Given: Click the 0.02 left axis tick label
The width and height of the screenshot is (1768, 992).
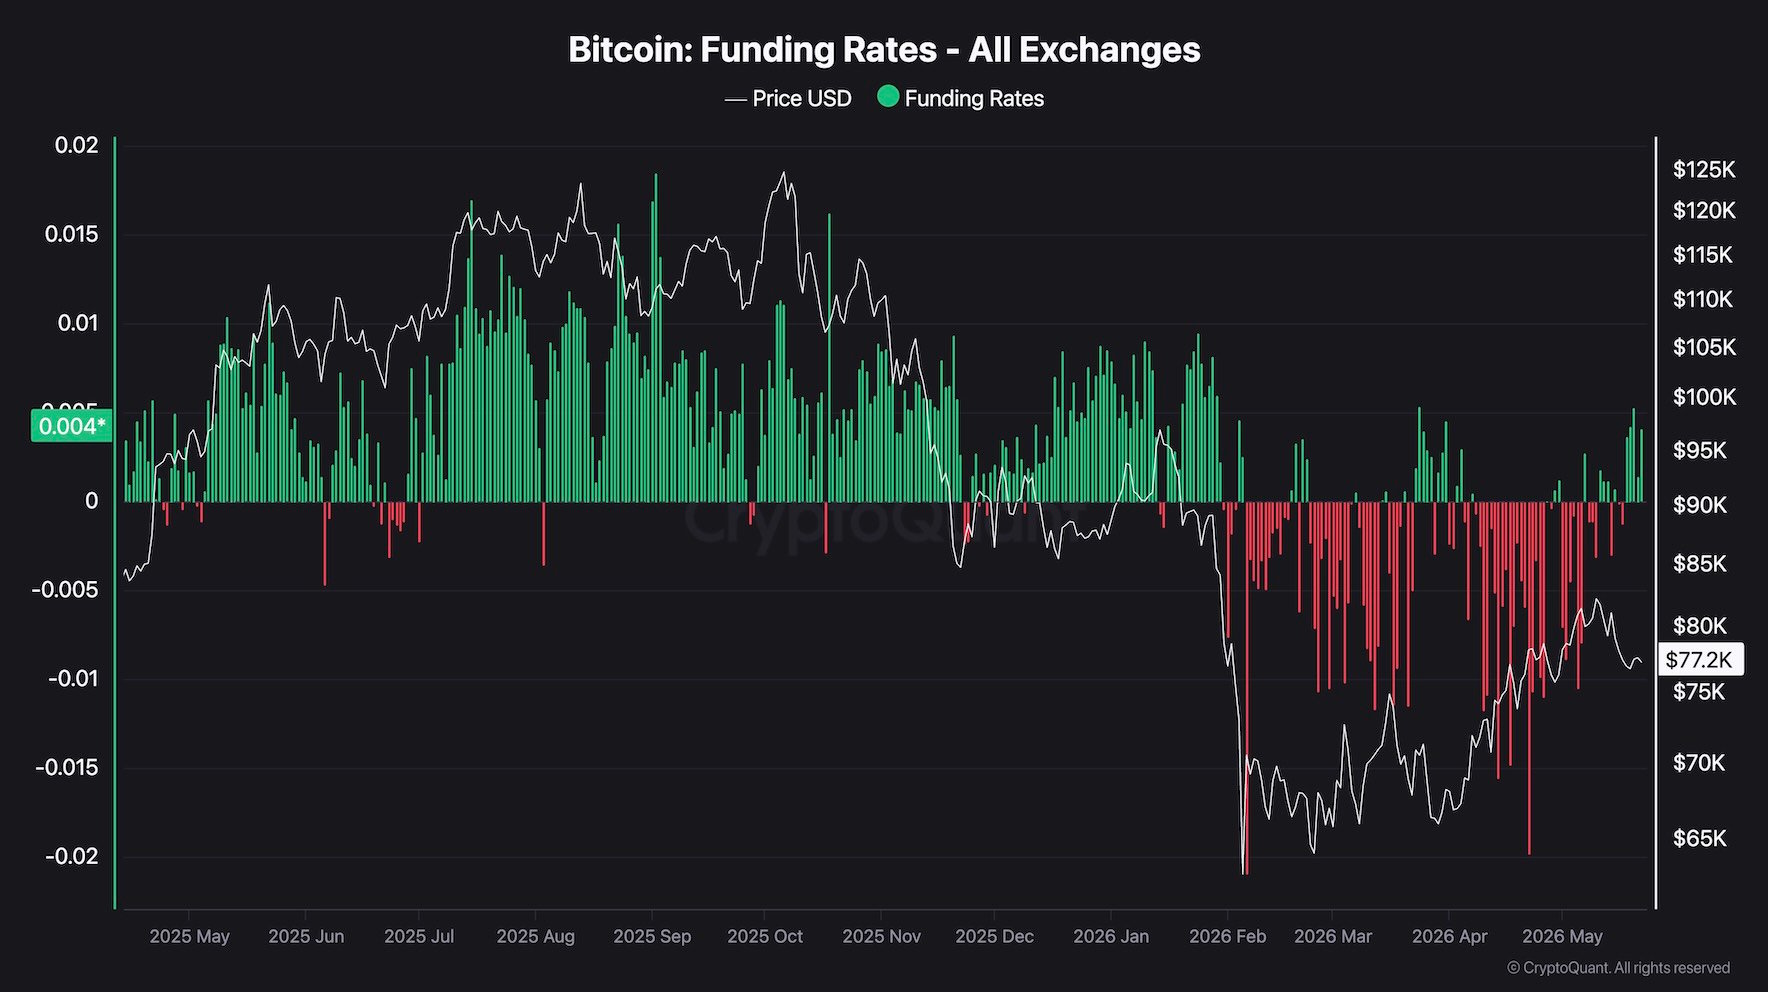Looking at the screenshot, I should coord(77,145).
